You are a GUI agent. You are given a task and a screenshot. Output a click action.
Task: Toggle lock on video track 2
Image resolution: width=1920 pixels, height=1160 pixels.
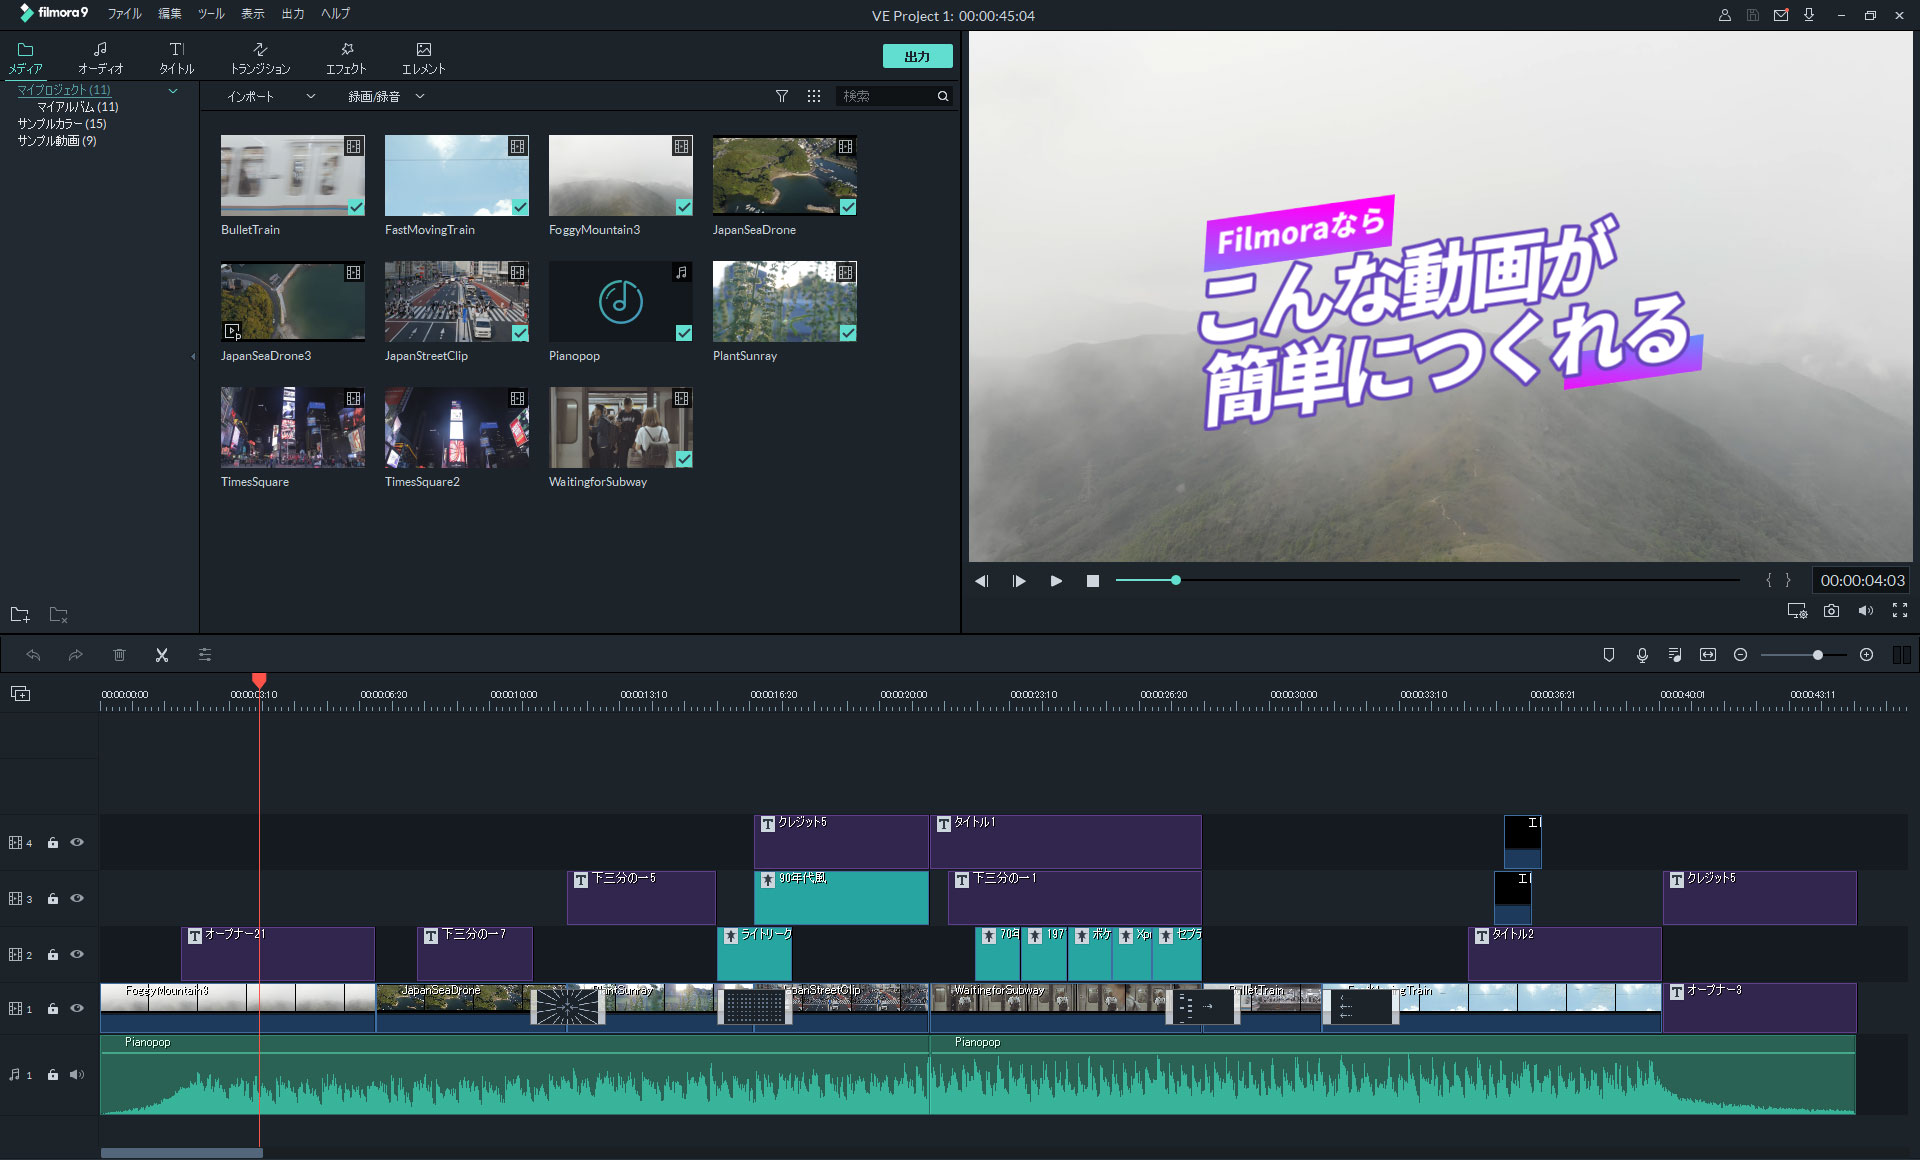click(53, 955)
